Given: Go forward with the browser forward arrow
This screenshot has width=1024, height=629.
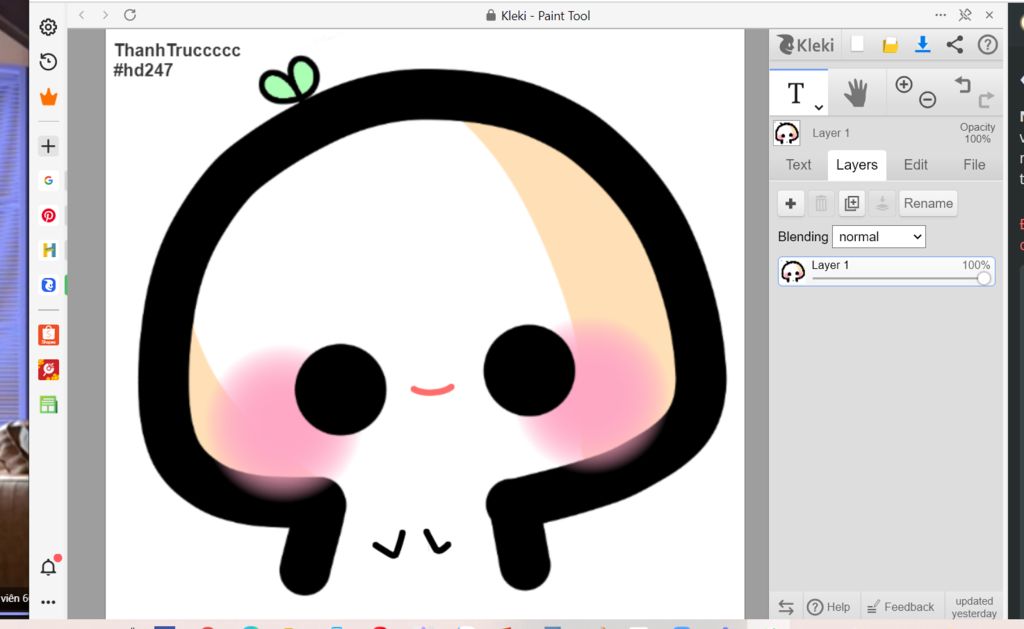Looking at the screenshot, I should pos(105,15).
